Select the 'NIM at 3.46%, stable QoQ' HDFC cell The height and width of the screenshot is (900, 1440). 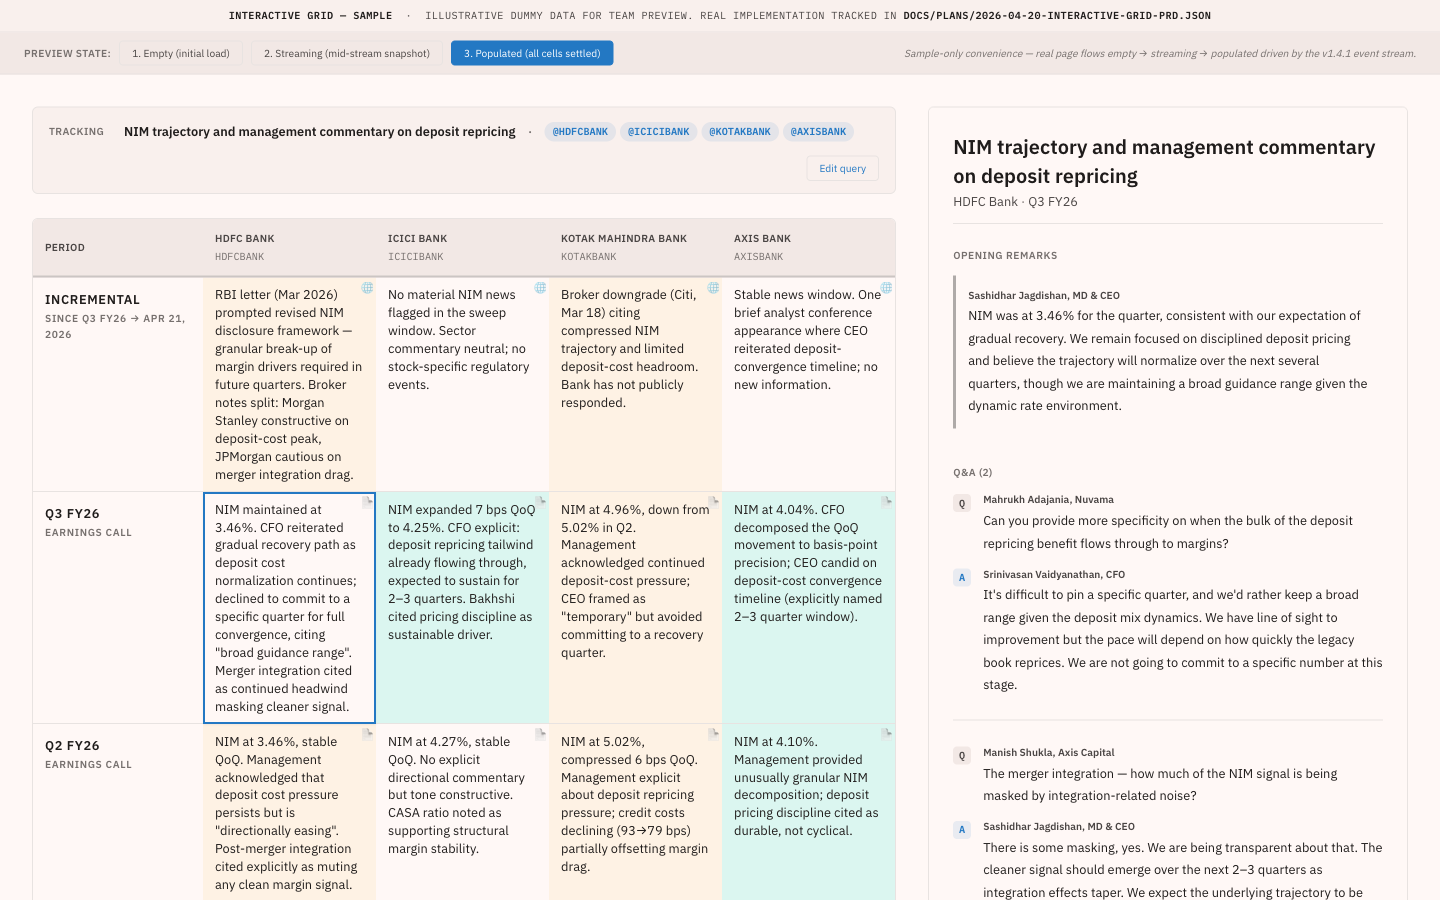click(x=289, y=811)
